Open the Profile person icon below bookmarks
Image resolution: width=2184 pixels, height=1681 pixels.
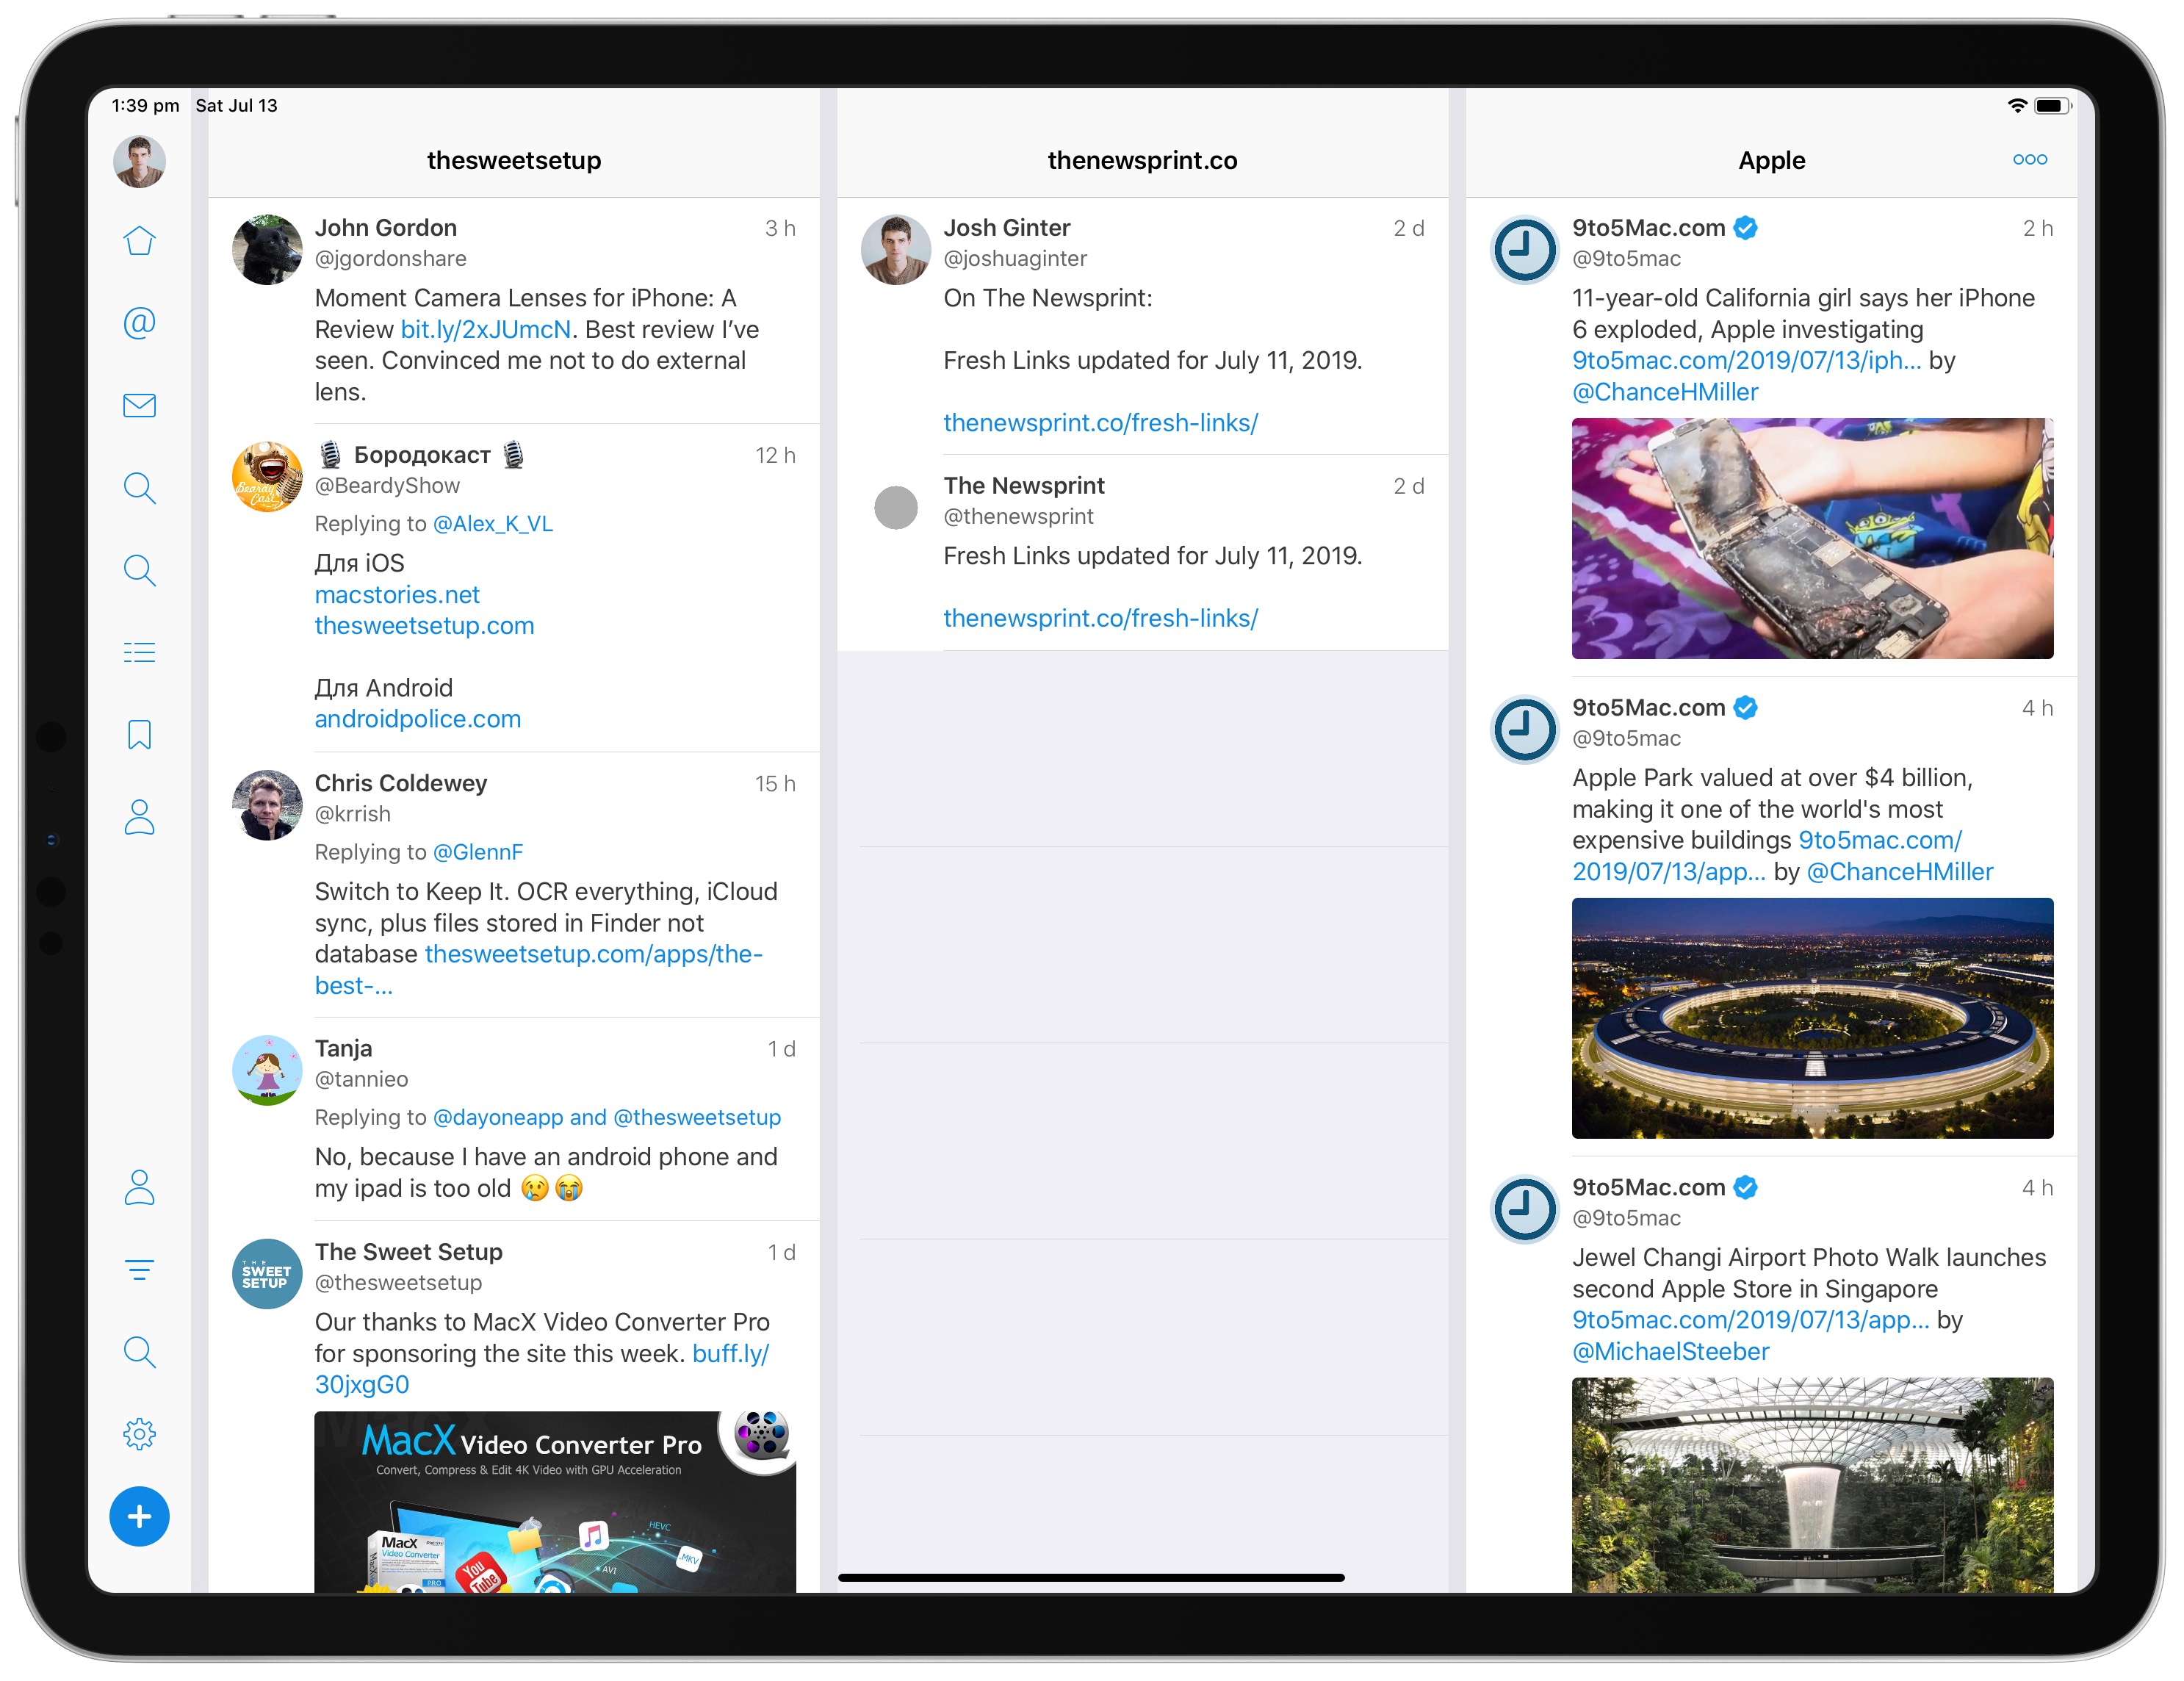click(x=139, y=817)
